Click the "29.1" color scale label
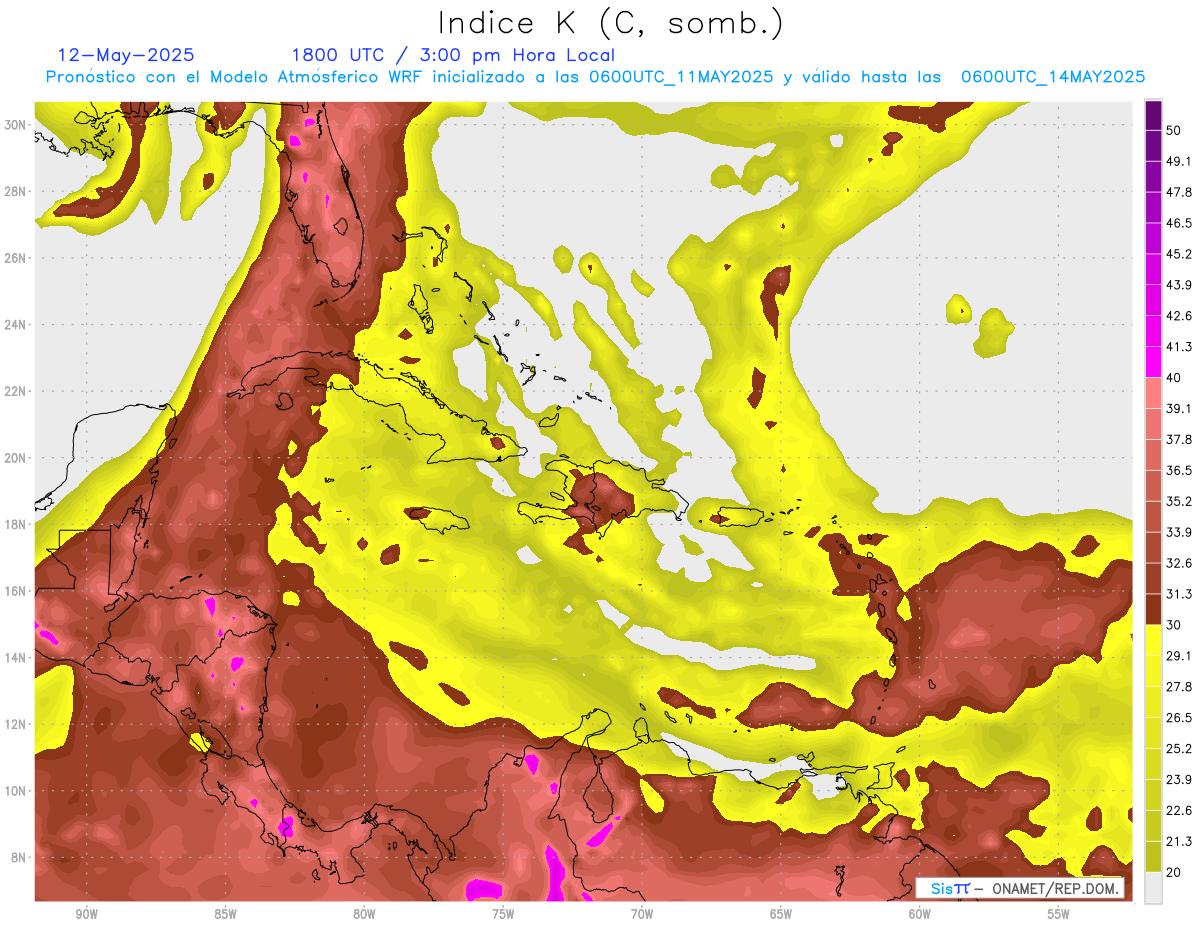The height and width of the screenshot is (927, 1200). [1179, 656]
